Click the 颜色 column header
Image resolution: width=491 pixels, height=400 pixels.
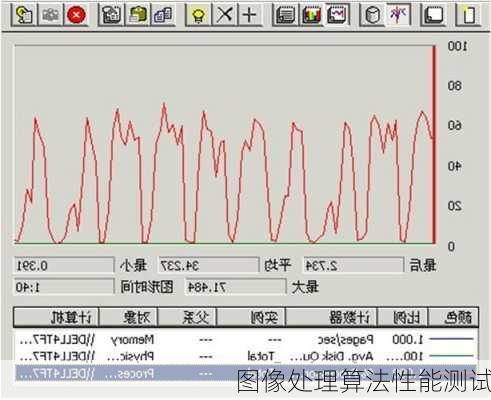[454, 317]
